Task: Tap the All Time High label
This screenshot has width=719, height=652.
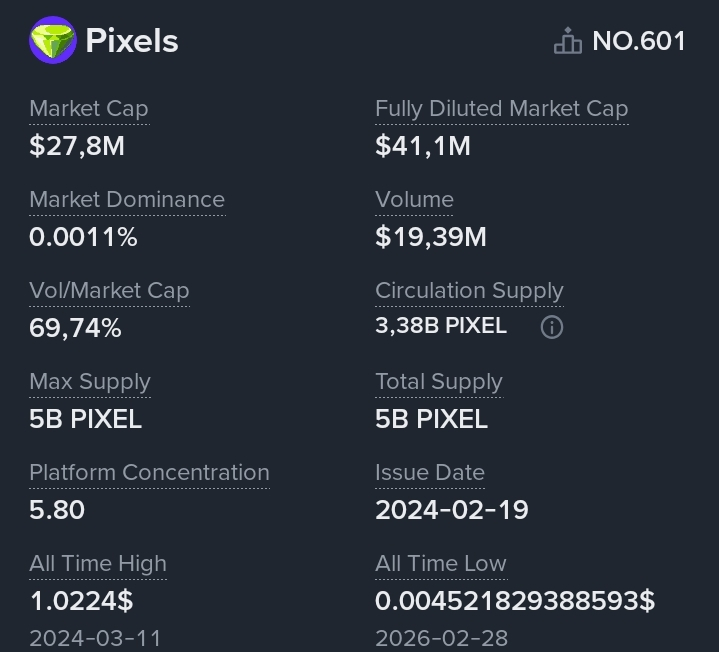Action: point(98,563)
